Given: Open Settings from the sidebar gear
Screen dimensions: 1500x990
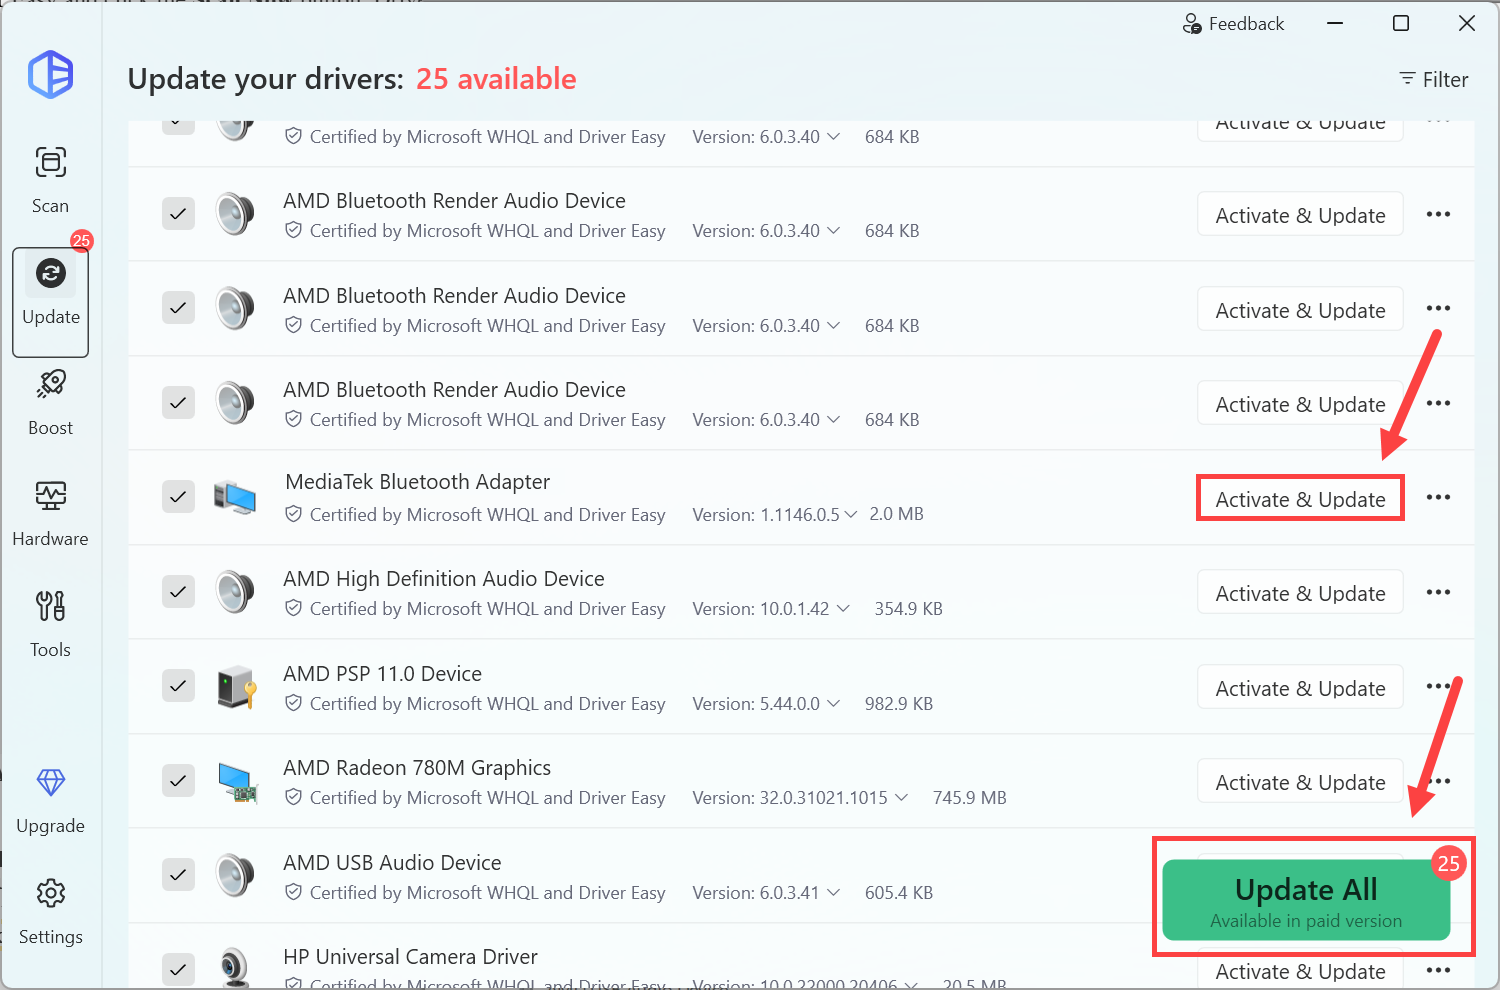Looking at the screenshot, I should [51, 892].
